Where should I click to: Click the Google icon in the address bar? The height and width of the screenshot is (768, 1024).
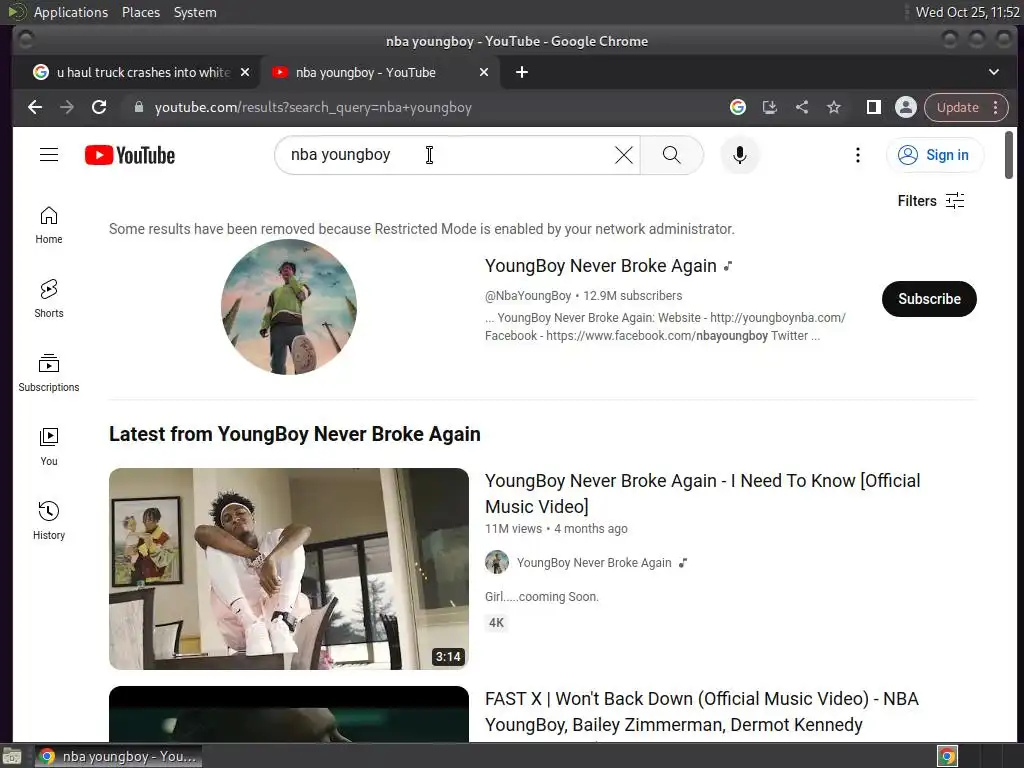click(738, 107)
